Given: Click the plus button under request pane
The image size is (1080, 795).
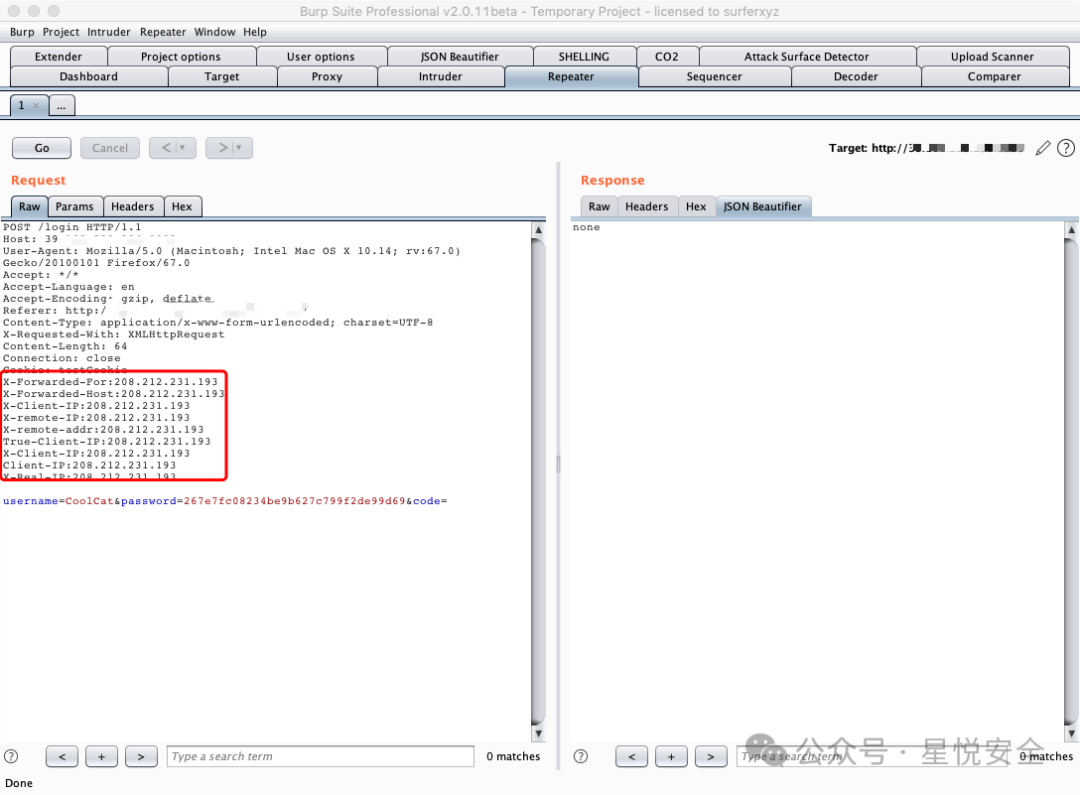Looking at the screenshot, I should point(101,756).
